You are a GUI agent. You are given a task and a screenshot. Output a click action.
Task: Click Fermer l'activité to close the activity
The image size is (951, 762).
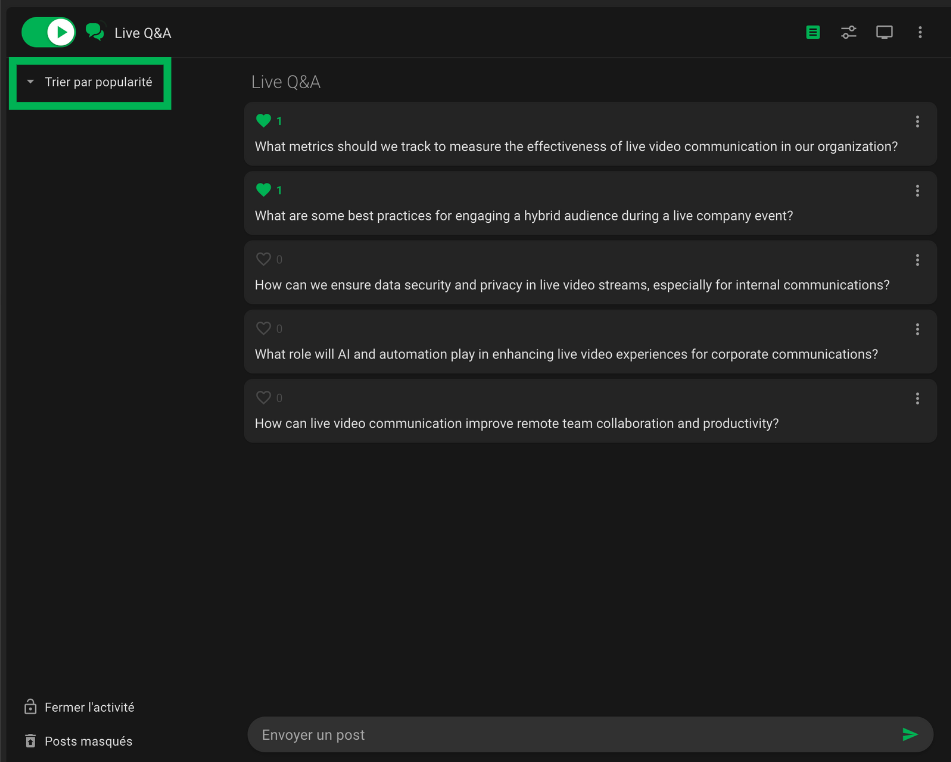[x=89, y=707]
